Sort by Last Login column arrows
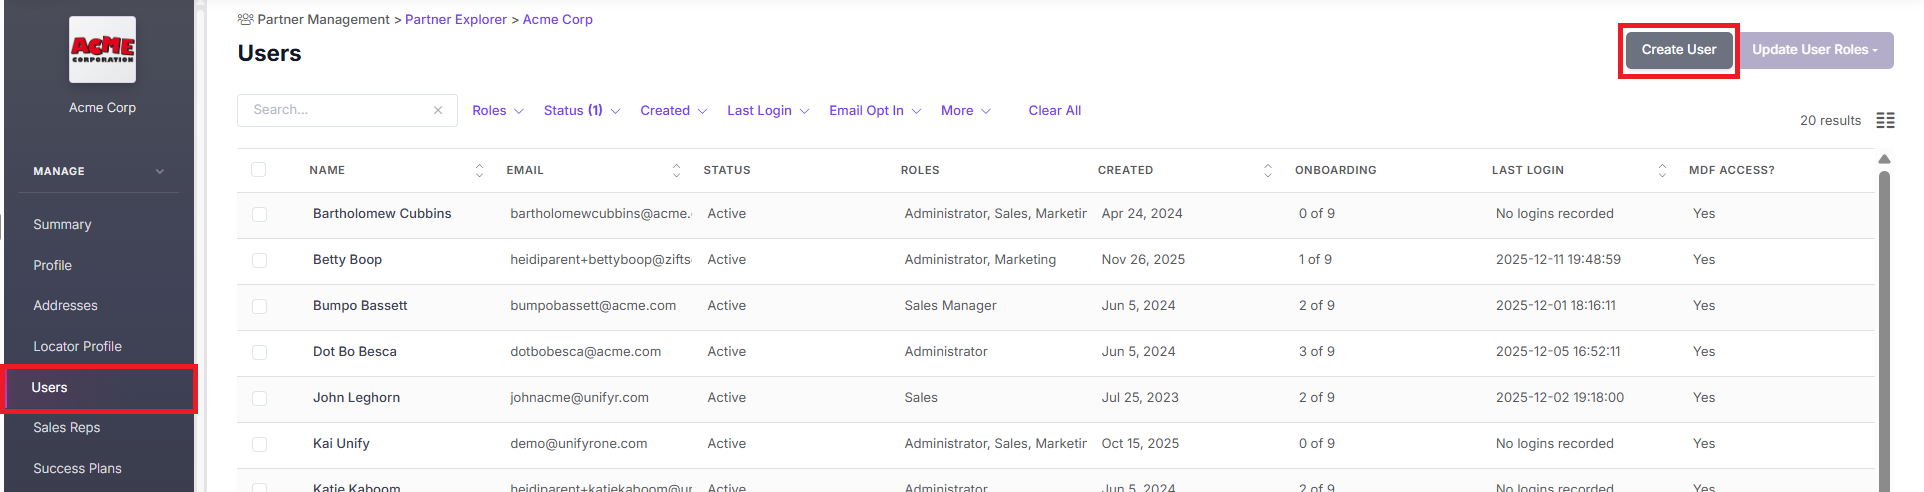 click(1662, 170)
